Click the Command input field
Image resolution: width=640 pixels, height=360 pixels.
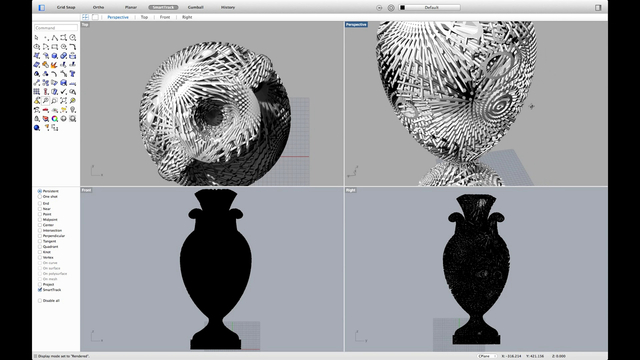[x=56, y=28]
